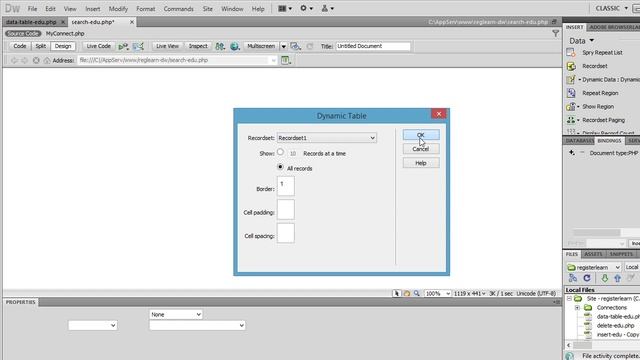Click the related files filter icon
This screenshot has height=360, width=640.
pyautogui.click(x=555, y=33)
